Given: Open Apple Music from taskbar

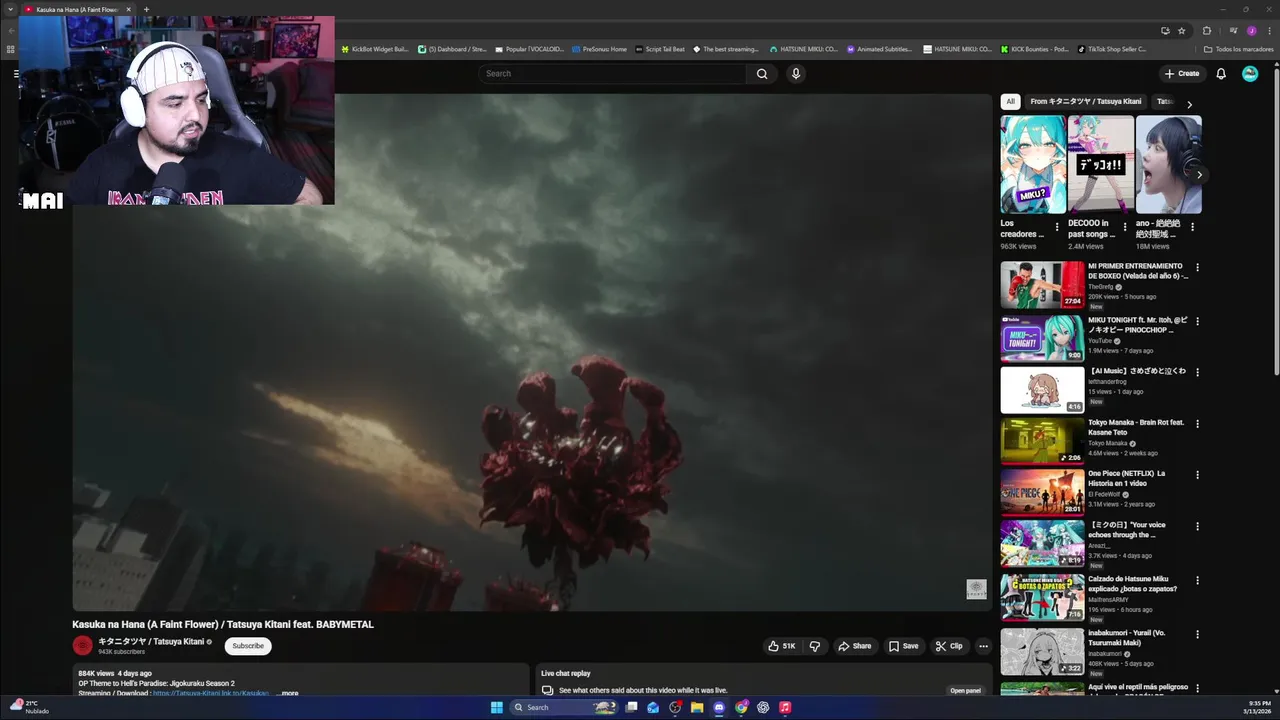Looking at the screenshot, I should point(785,707).
